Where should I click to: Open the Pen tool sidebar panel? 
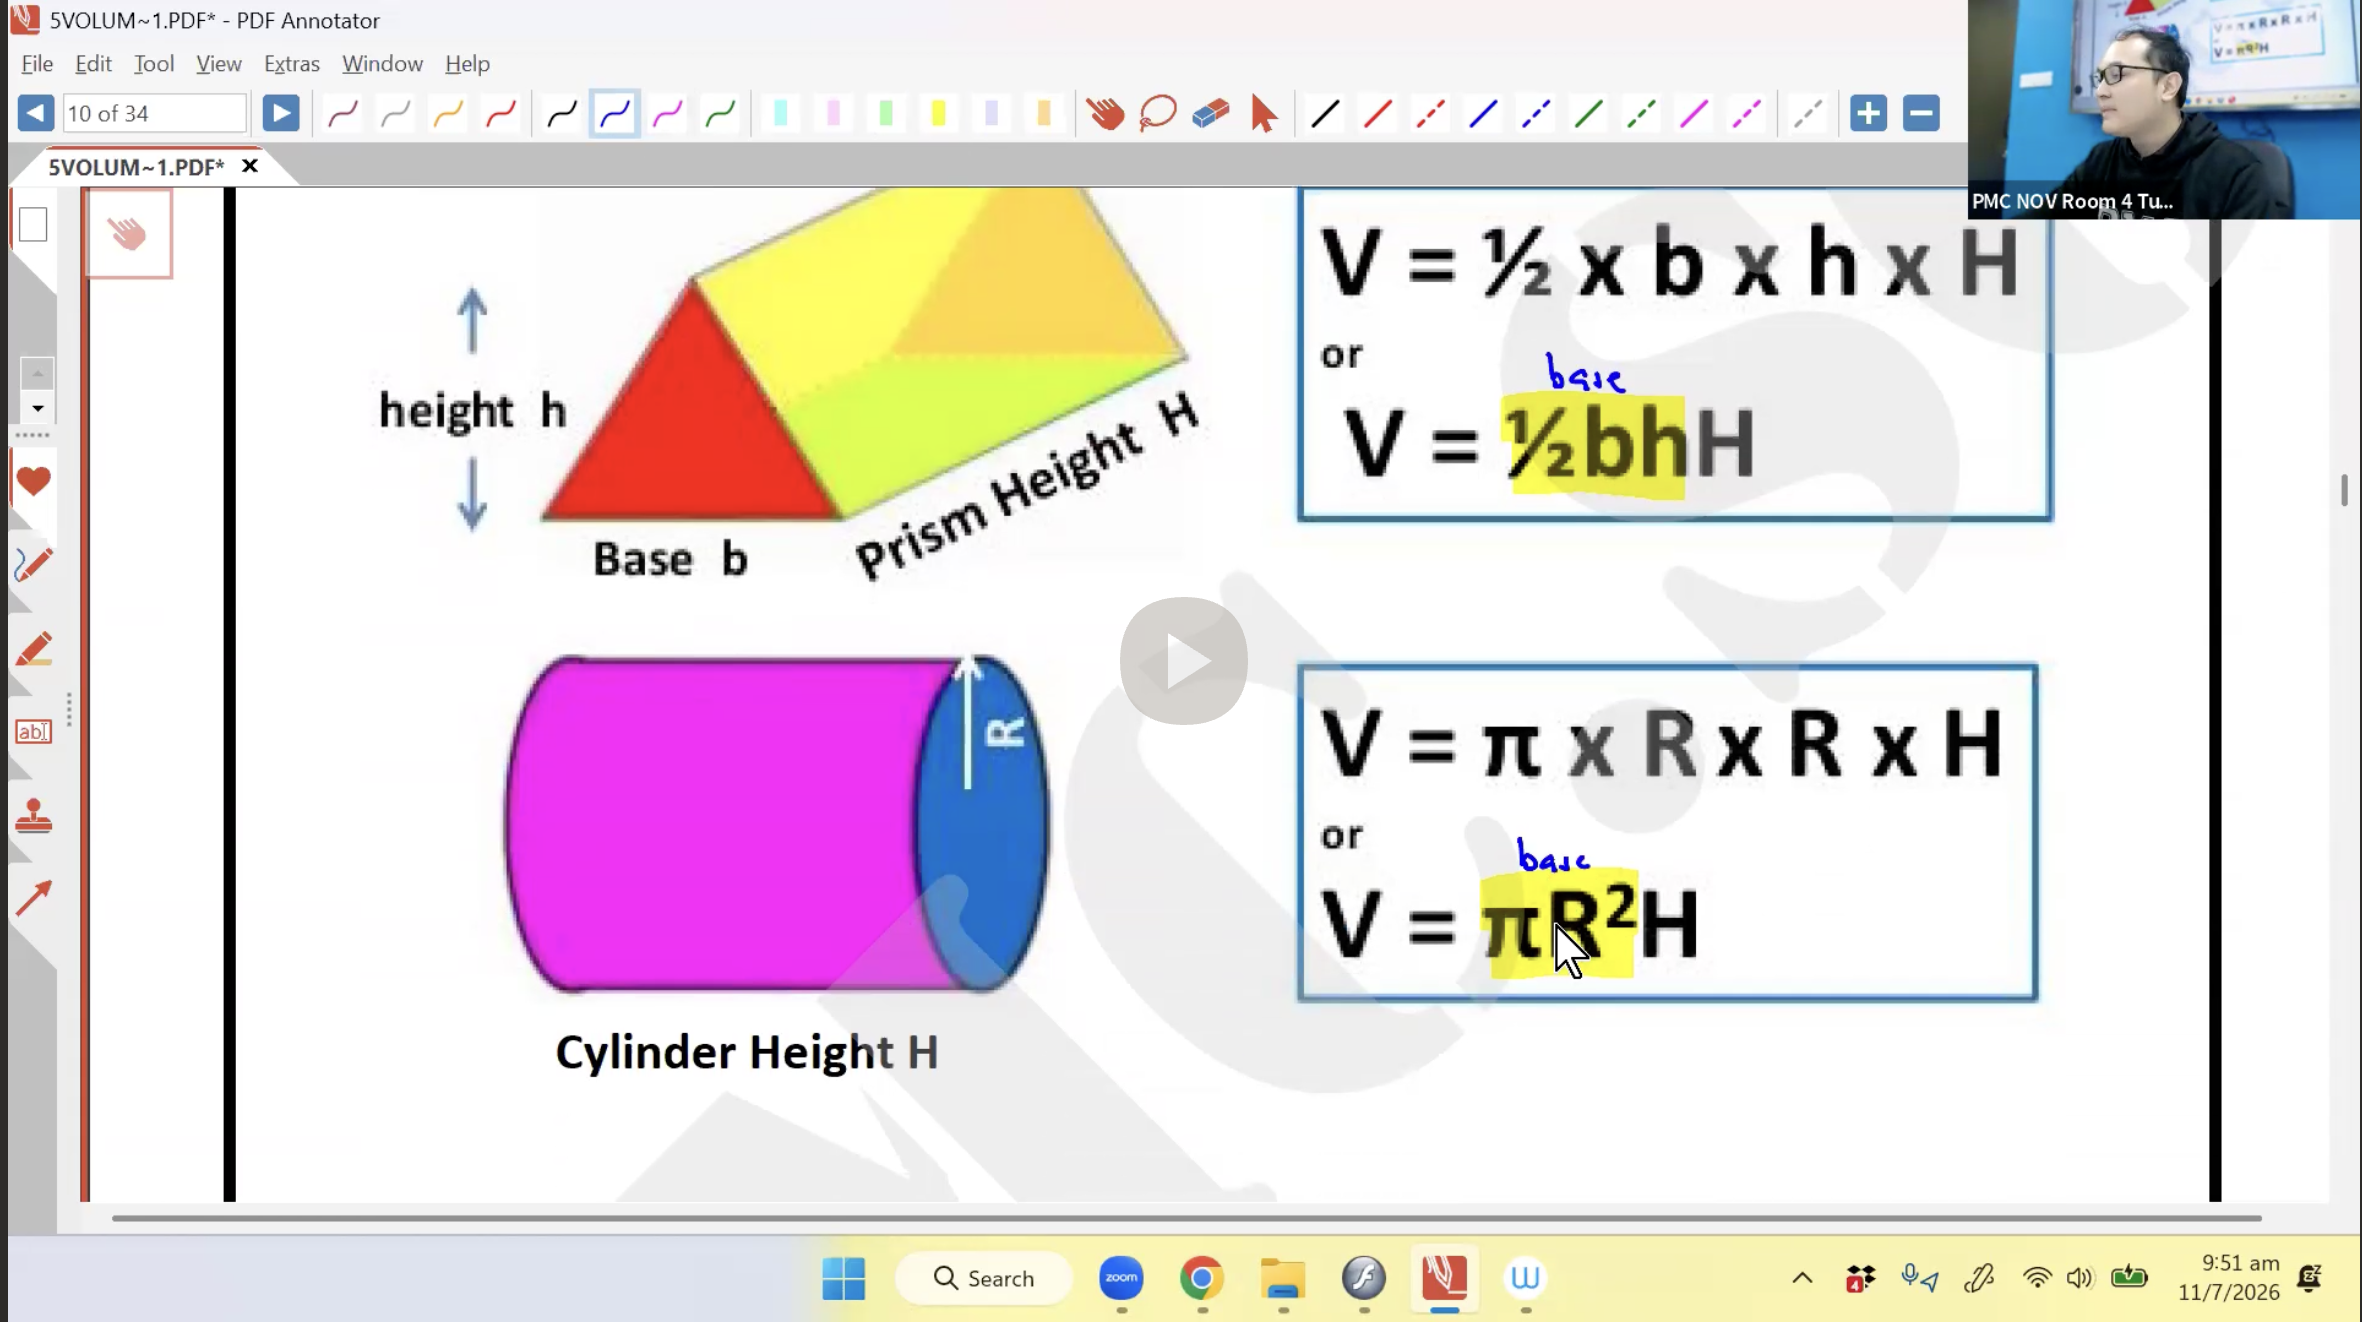tap(33, 565)
